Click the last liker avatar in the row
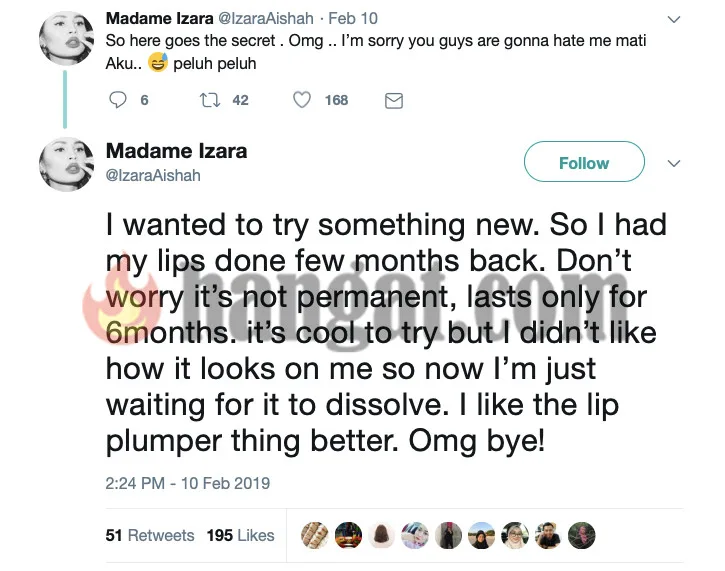Image resolution: width=725 pixels, height=571 pixels. (x=580, y=535)
